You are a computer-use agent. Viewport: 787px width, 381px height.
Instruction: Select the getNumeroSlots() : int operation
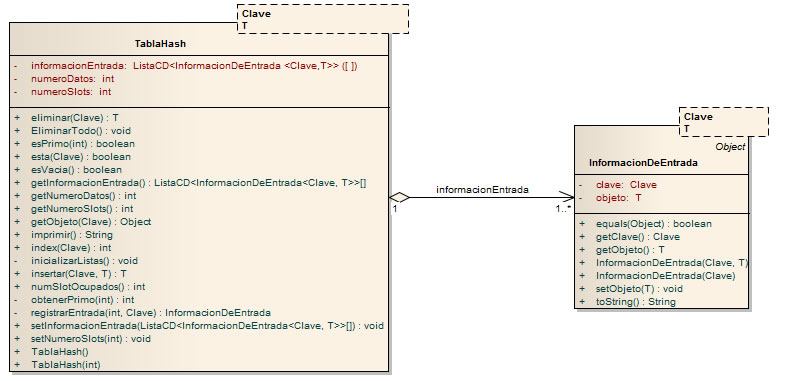pyautogui.click(x=82, y=209)
